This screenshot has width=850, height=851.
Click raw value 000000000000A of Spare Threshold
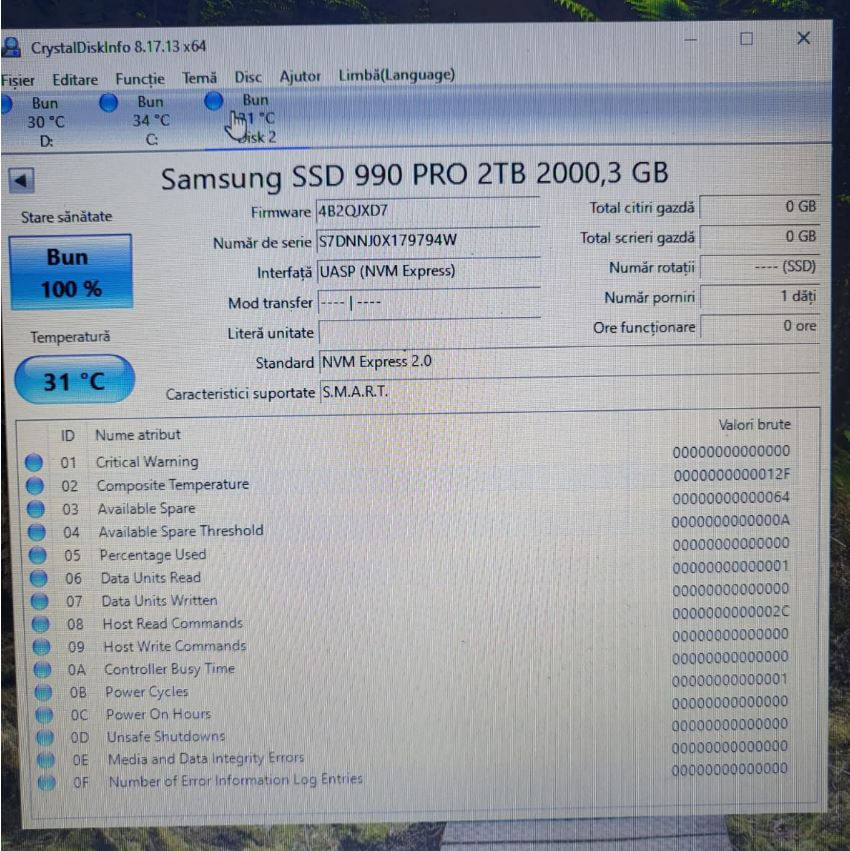pyautogui.click(x=731, y=521)
